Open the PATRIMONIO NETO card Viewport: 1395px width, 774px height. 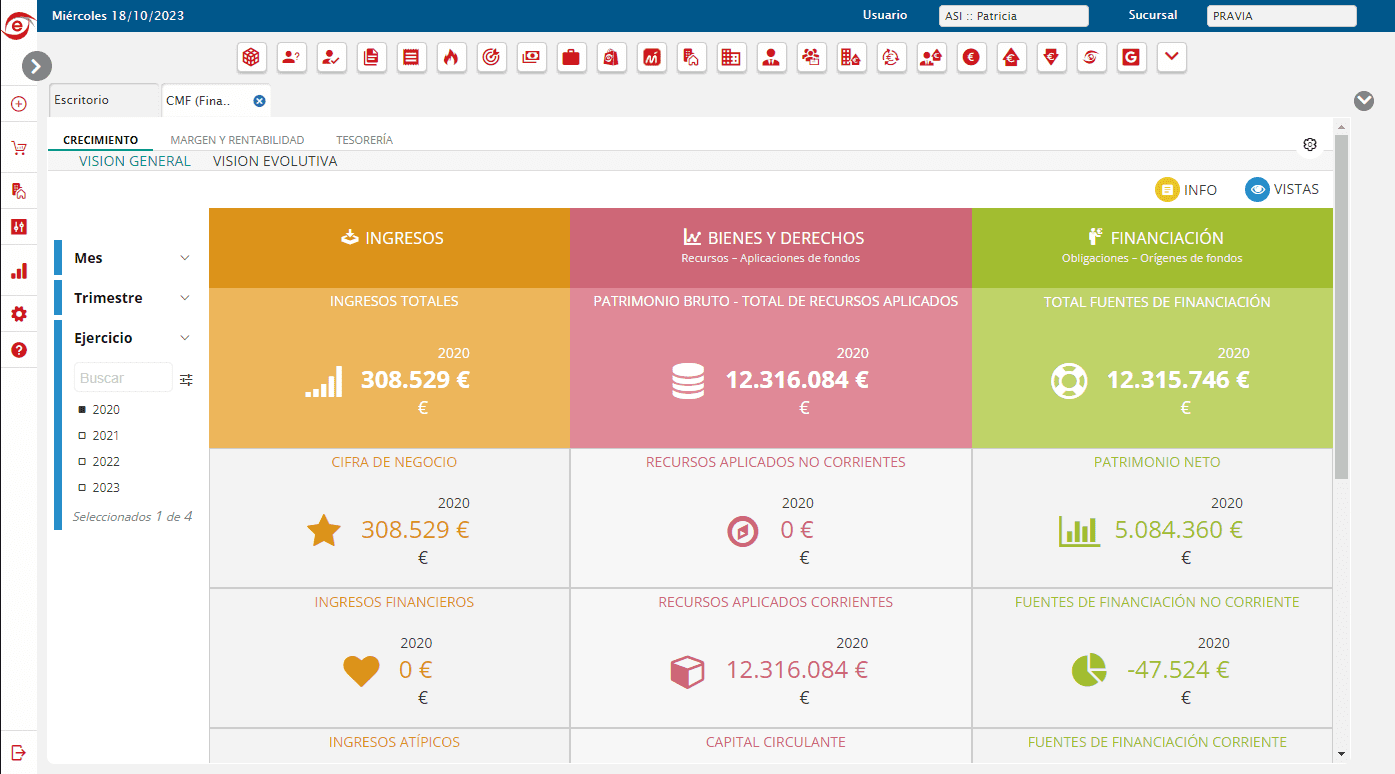click(x=1152, y=518)
